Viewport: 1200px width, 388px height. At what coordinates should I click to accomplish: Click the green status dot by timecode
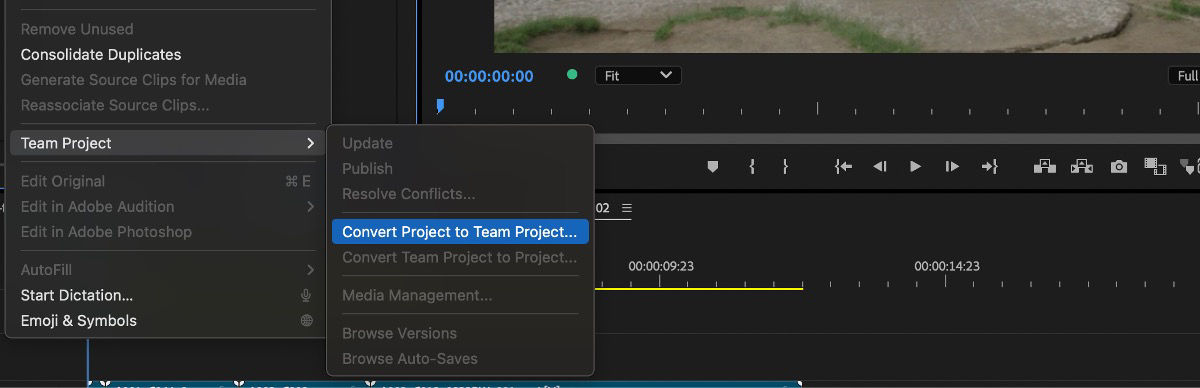pos(572,74)
